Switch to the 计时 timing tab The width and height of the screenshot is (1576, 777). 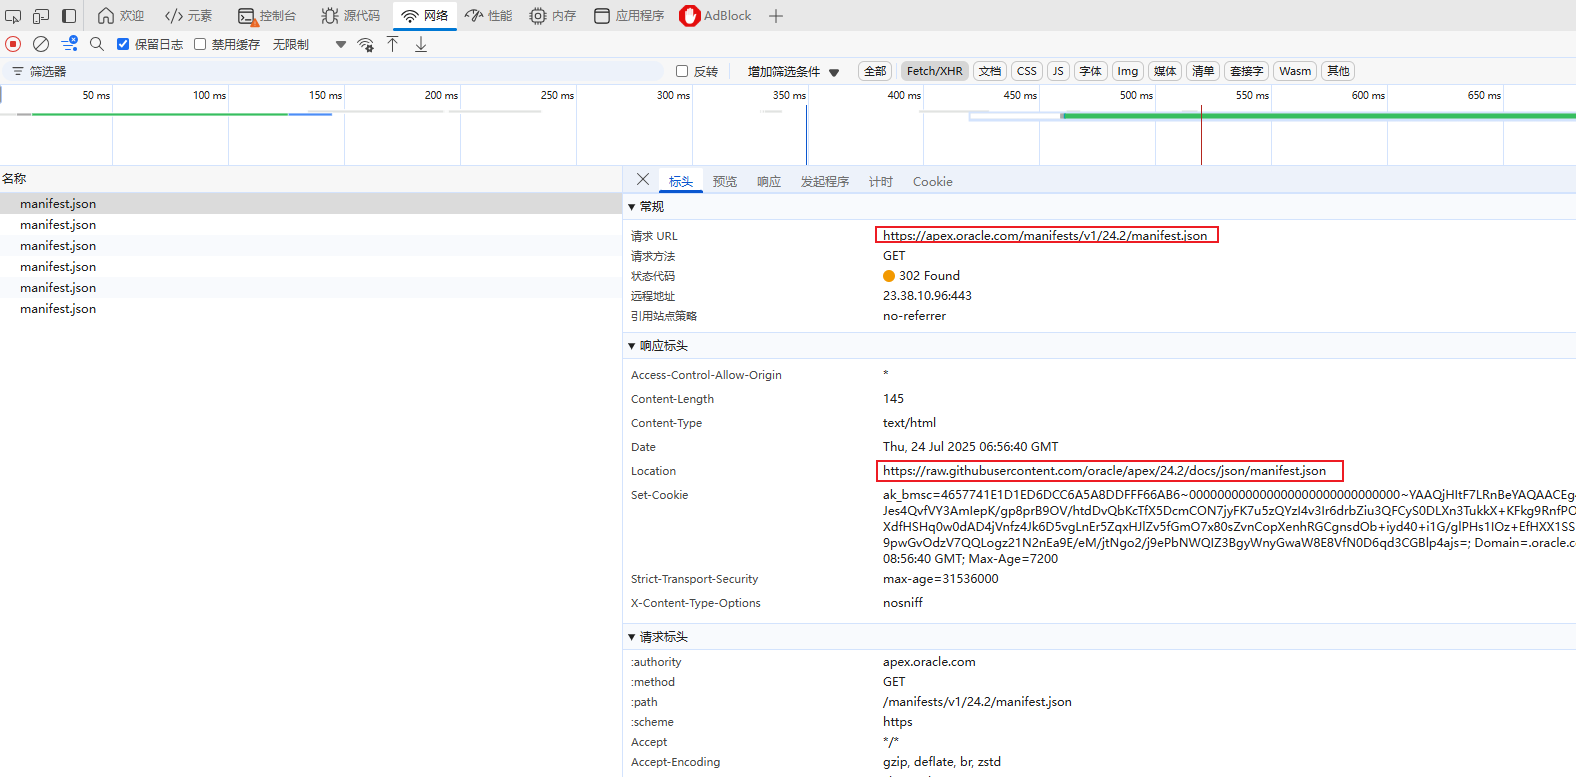pos(881,182)
